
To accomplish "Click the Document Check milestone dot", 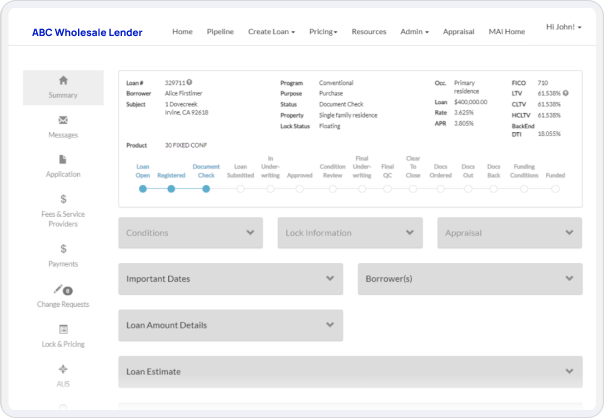I will pos(206,189).
